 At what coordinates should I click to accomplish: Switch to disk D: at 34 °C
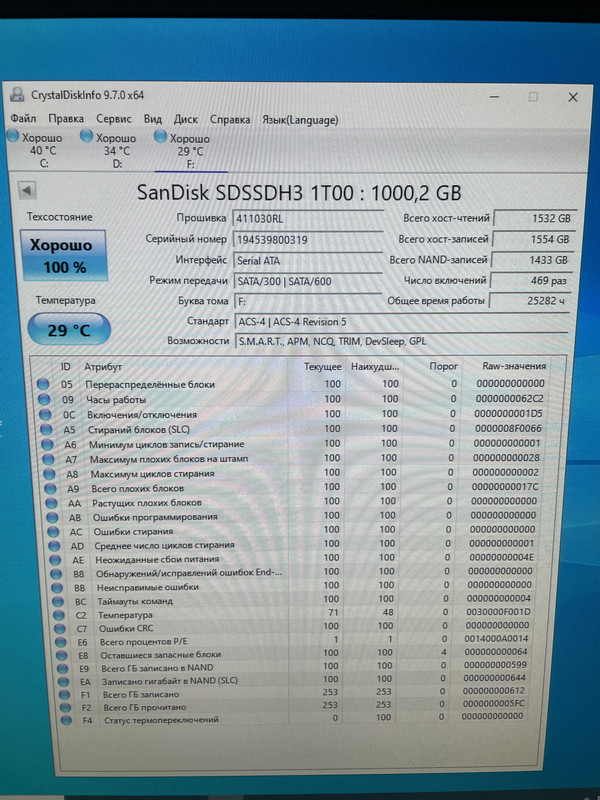pos(110,150)
